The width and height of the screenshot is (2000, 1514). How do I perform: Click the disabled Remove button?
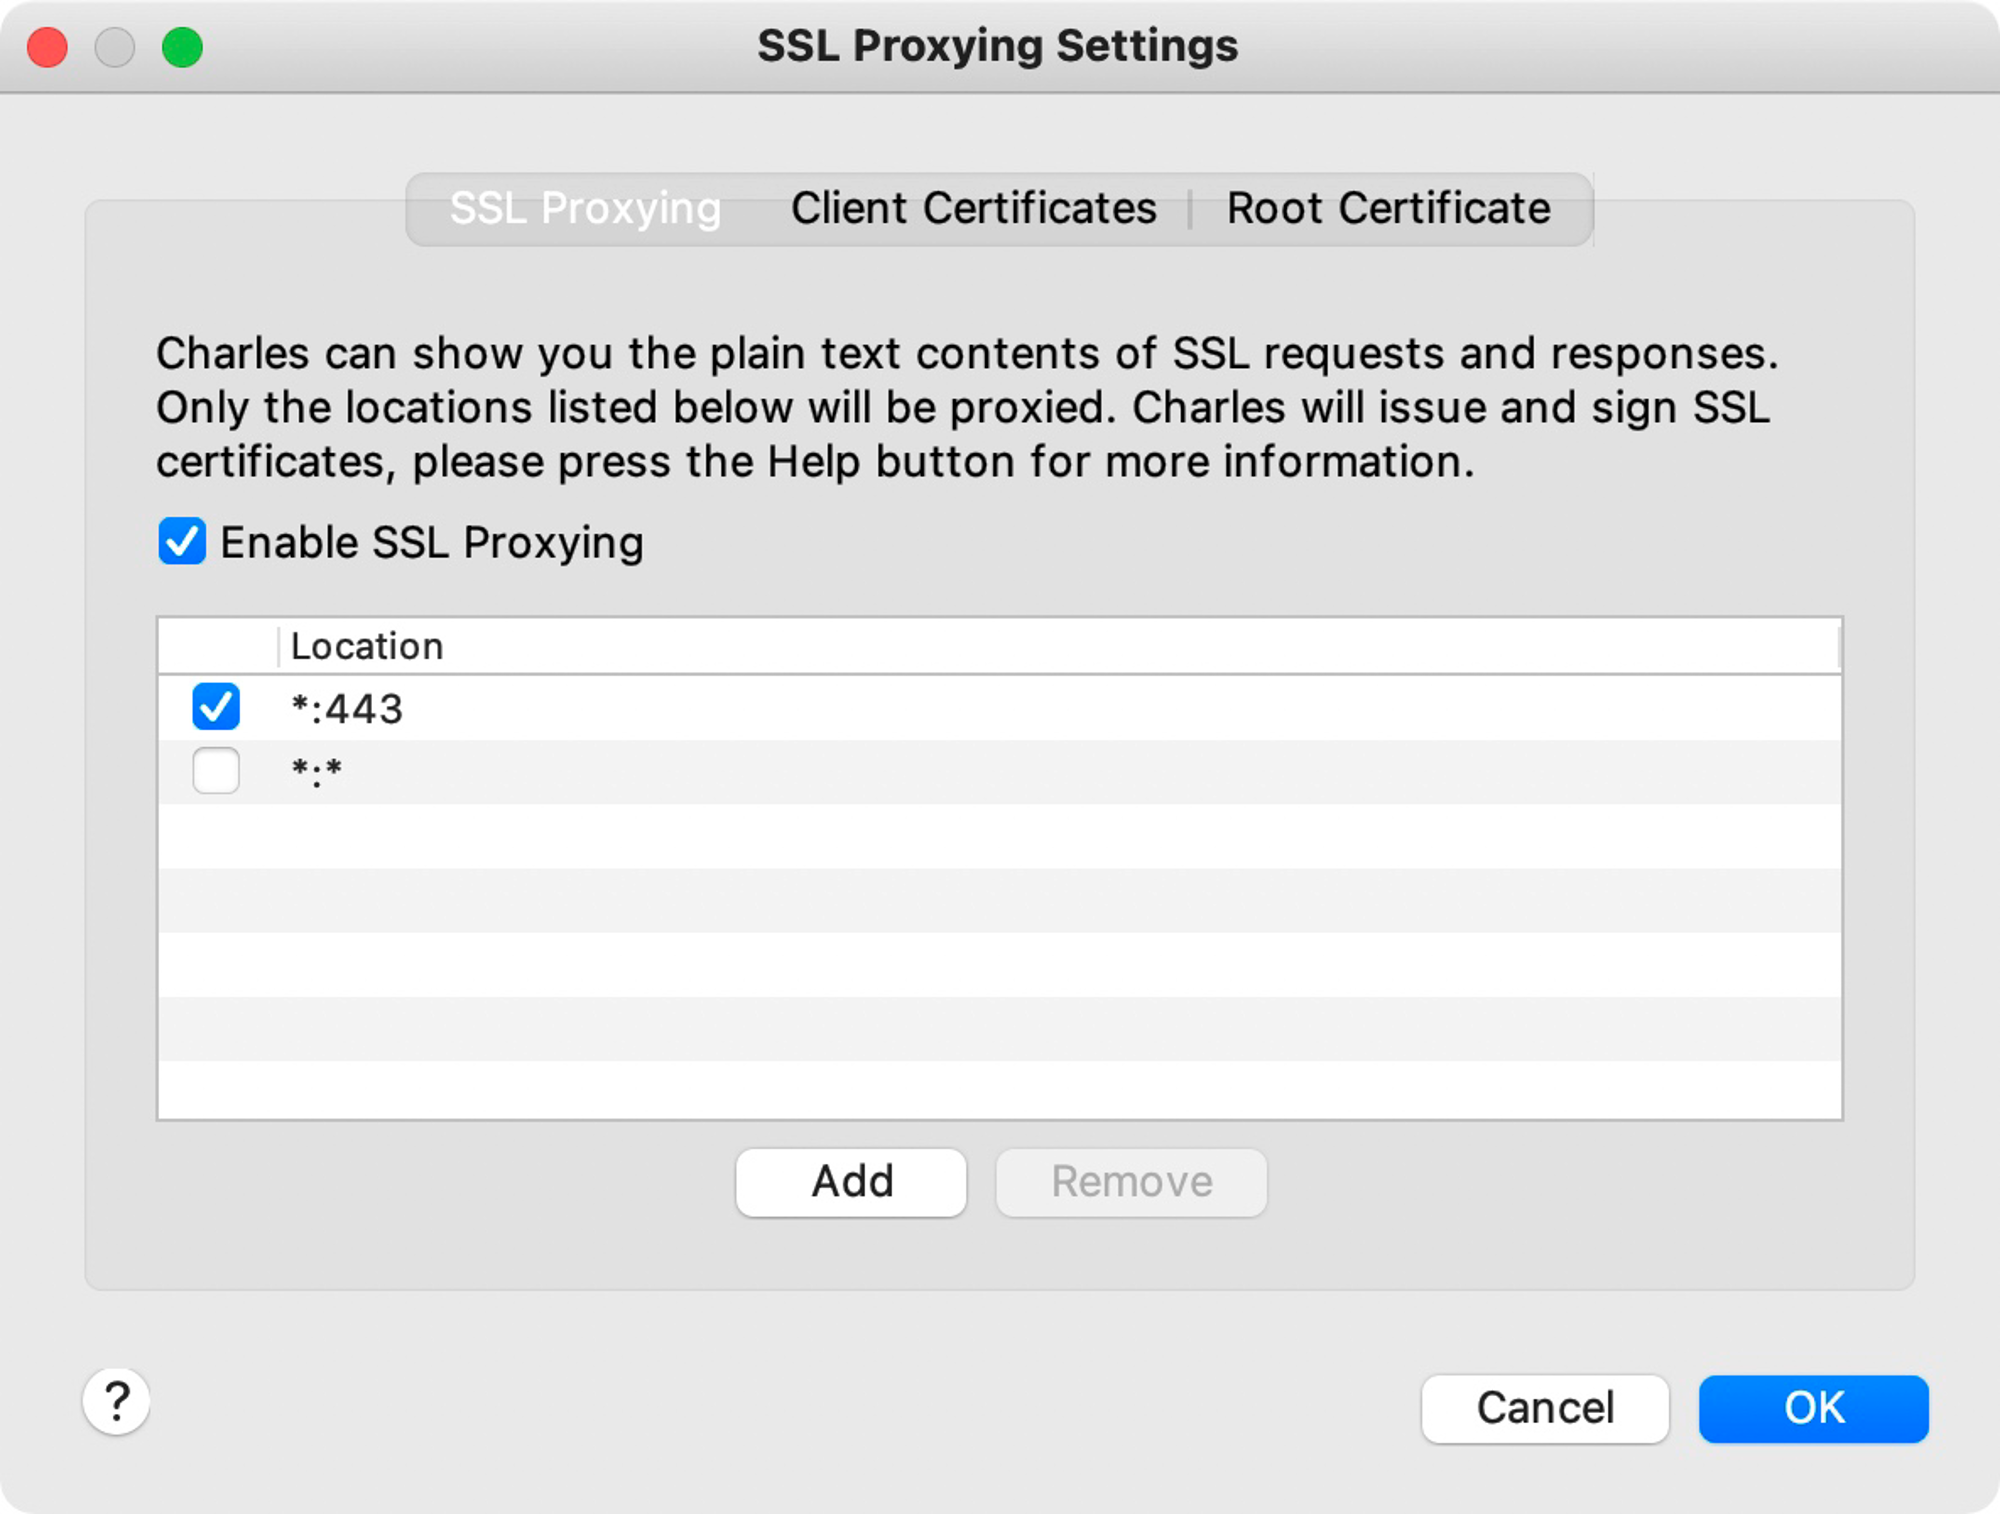[1131, 1182]
